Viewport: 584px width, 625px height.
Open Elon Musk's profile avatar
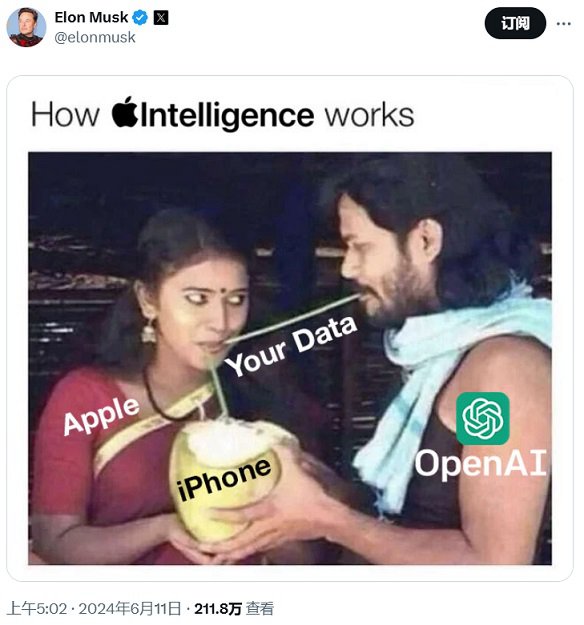pyautogui.click(x=26, y=27)
